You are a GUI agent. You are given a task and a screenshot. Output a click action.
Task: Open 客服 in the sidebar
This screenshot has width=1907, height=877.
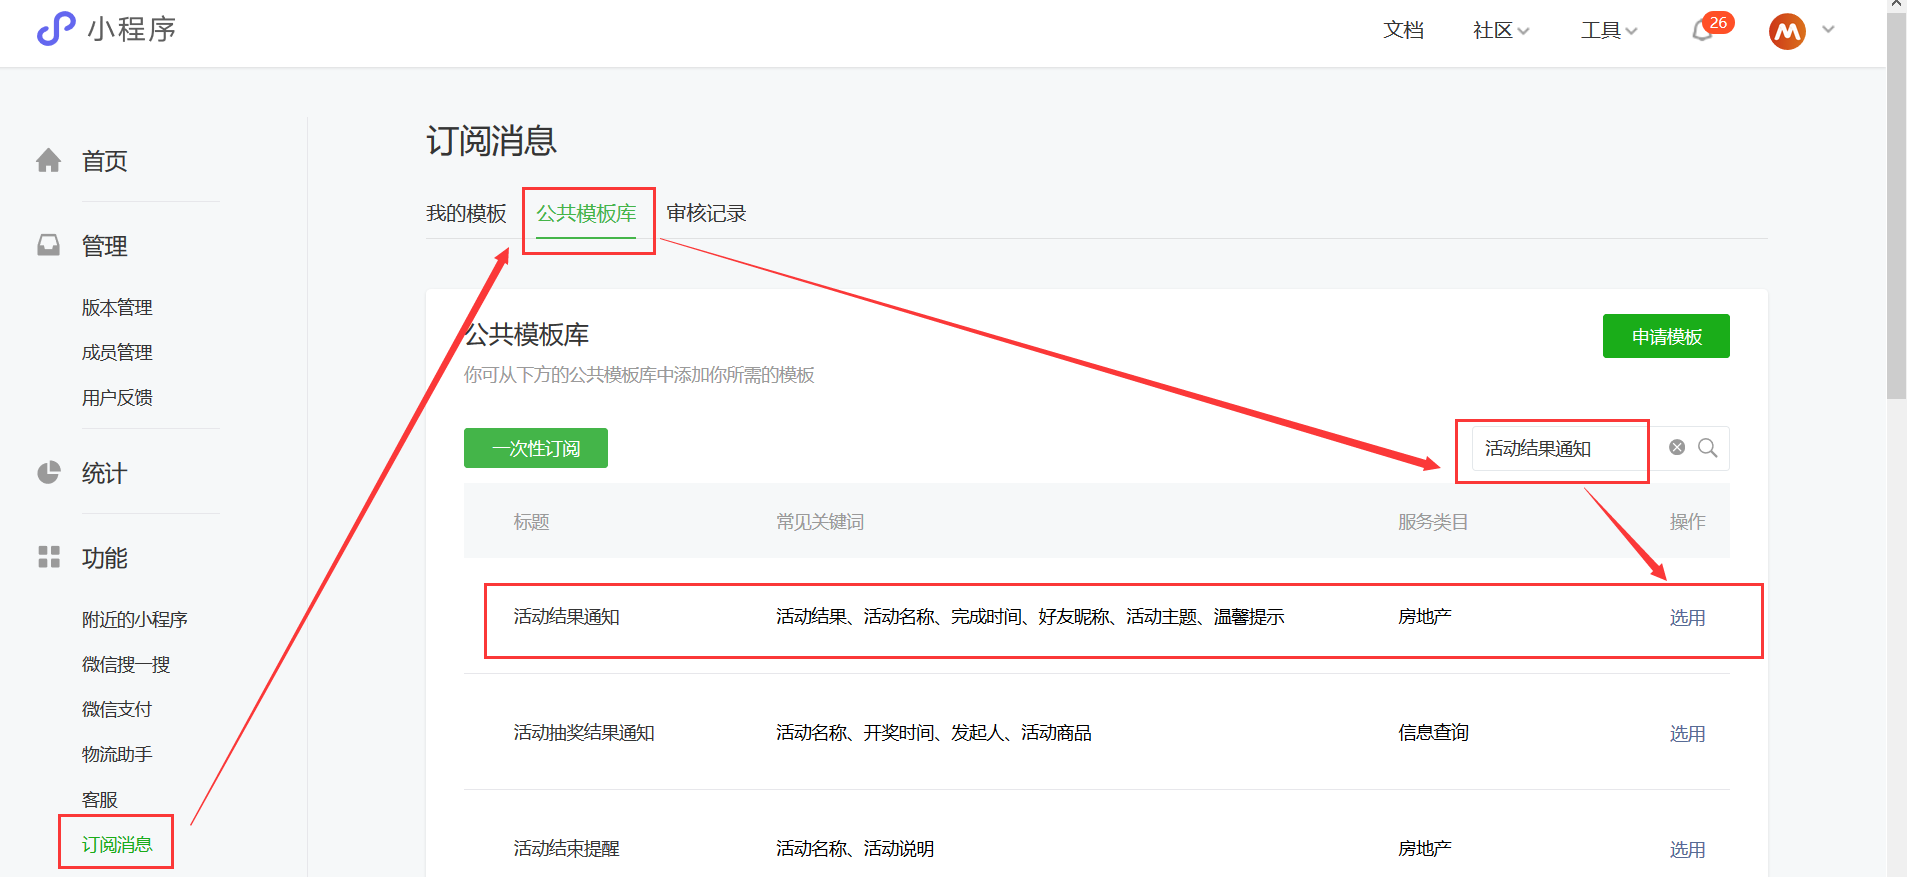pos(100,799)
